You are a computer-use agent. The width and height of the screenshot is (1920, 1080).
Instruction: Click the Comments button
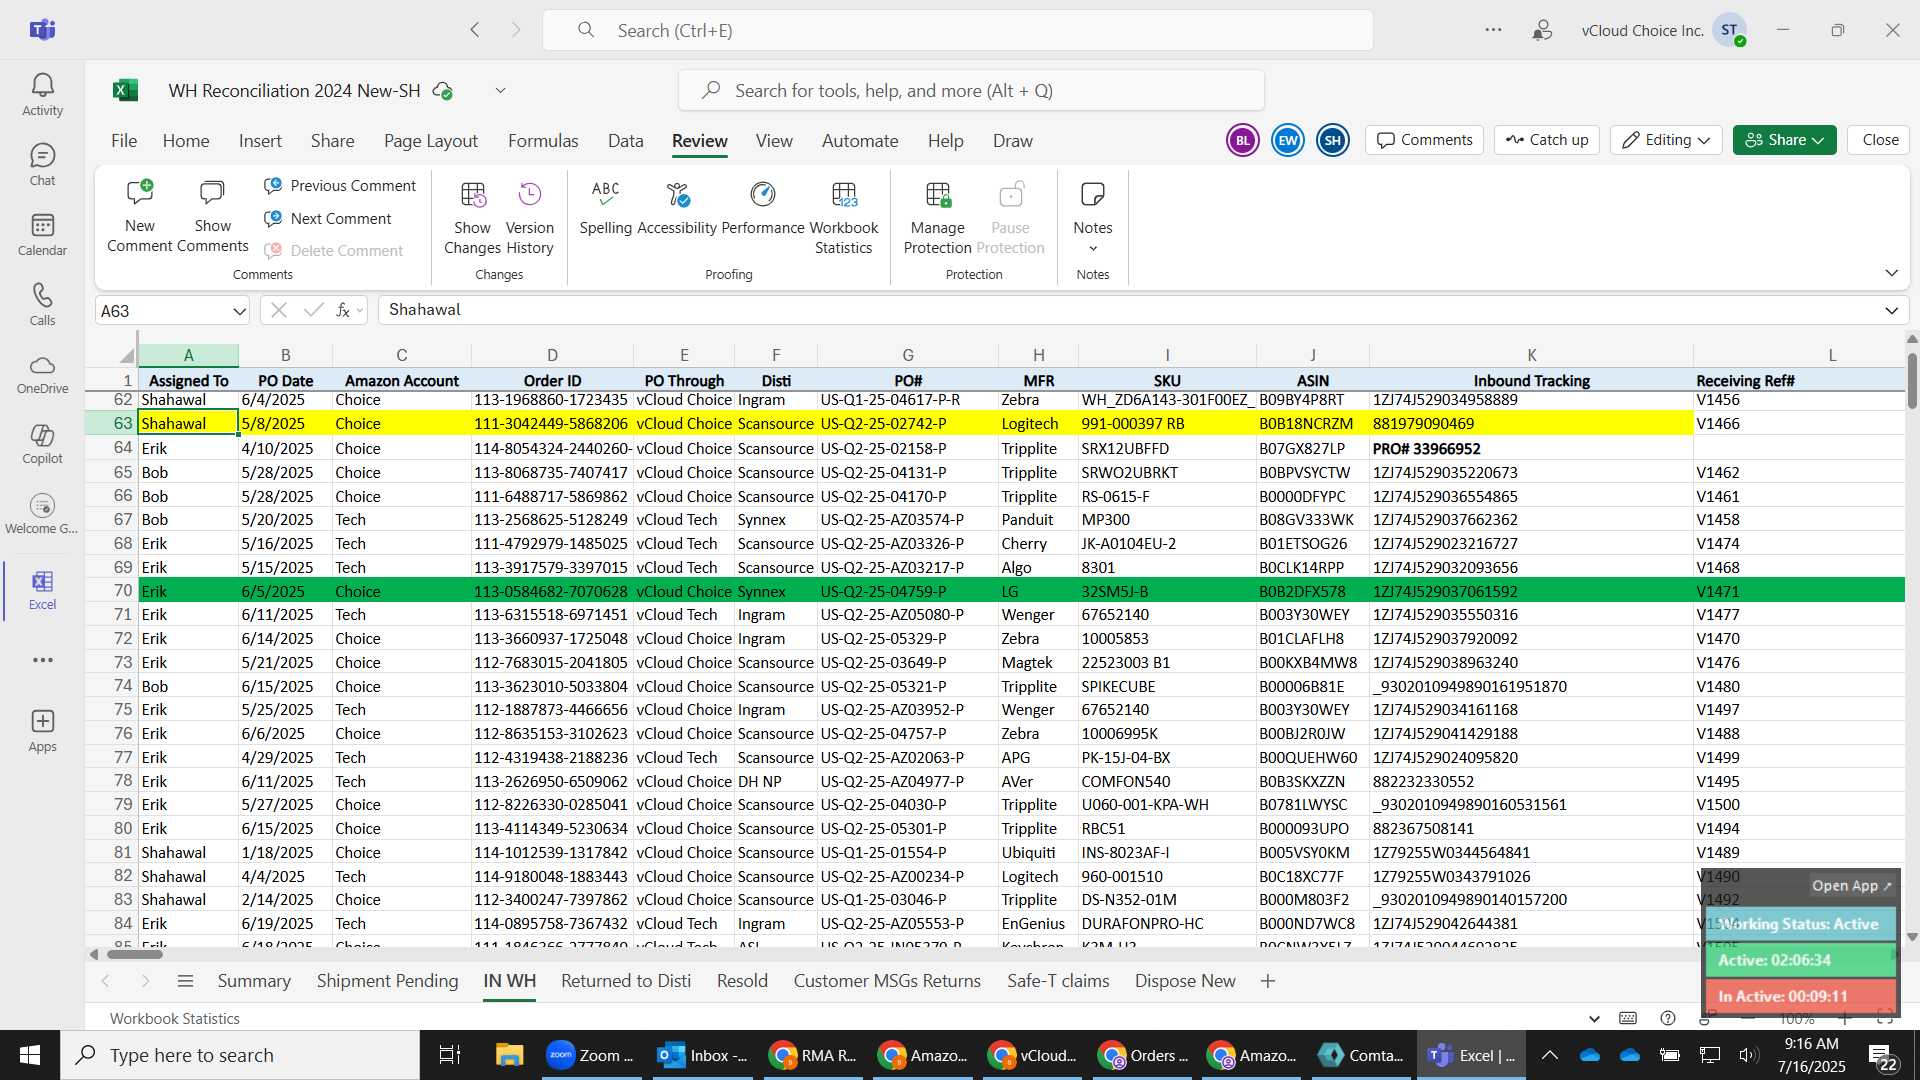point(1424,140)
